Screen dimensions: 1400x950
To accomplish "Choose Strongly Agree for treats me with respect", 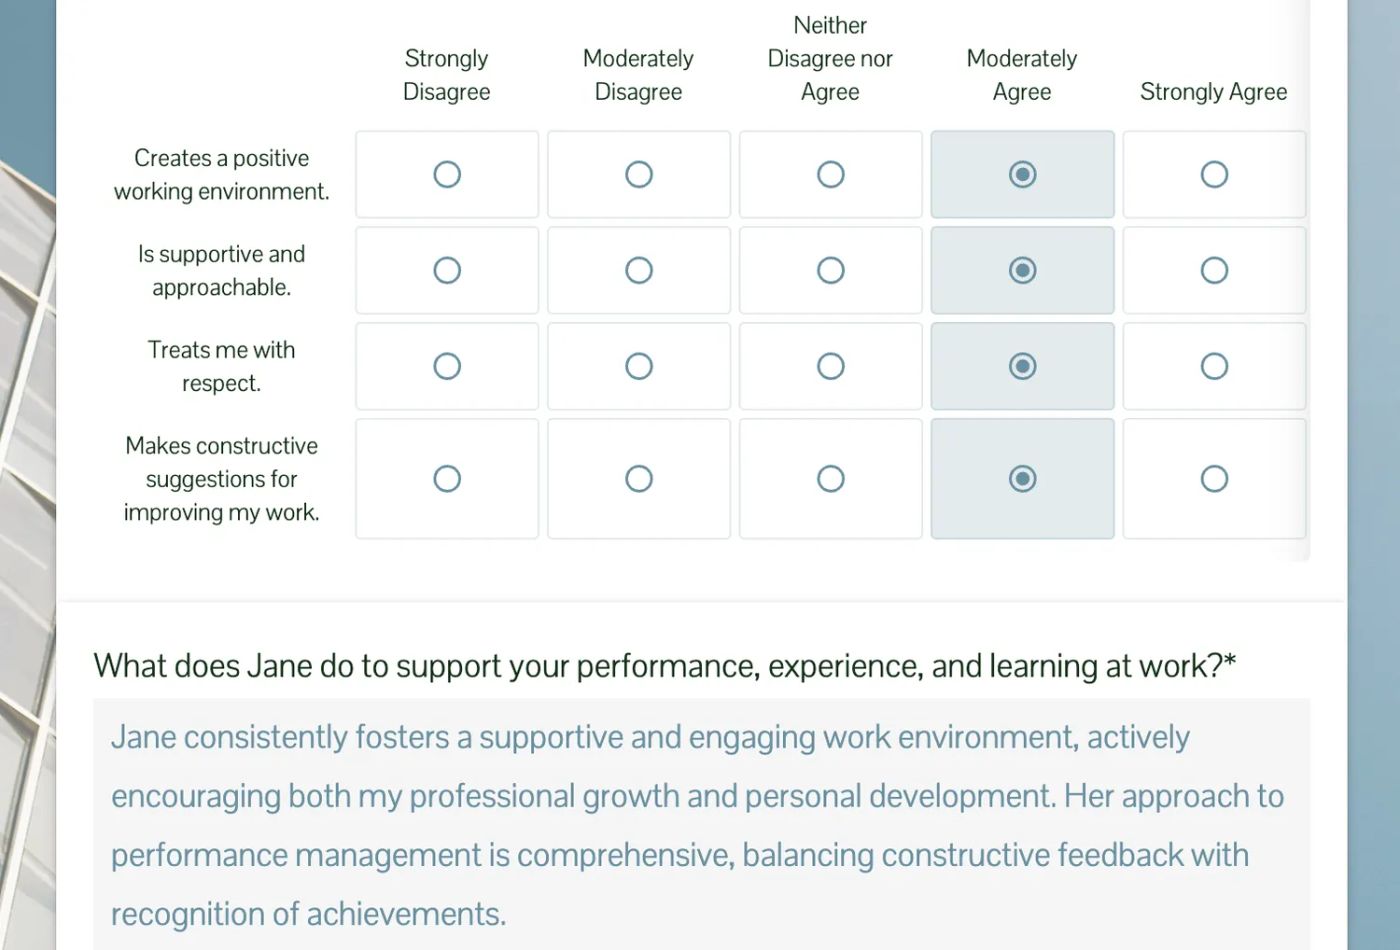I will click(x=1214, y=367).
